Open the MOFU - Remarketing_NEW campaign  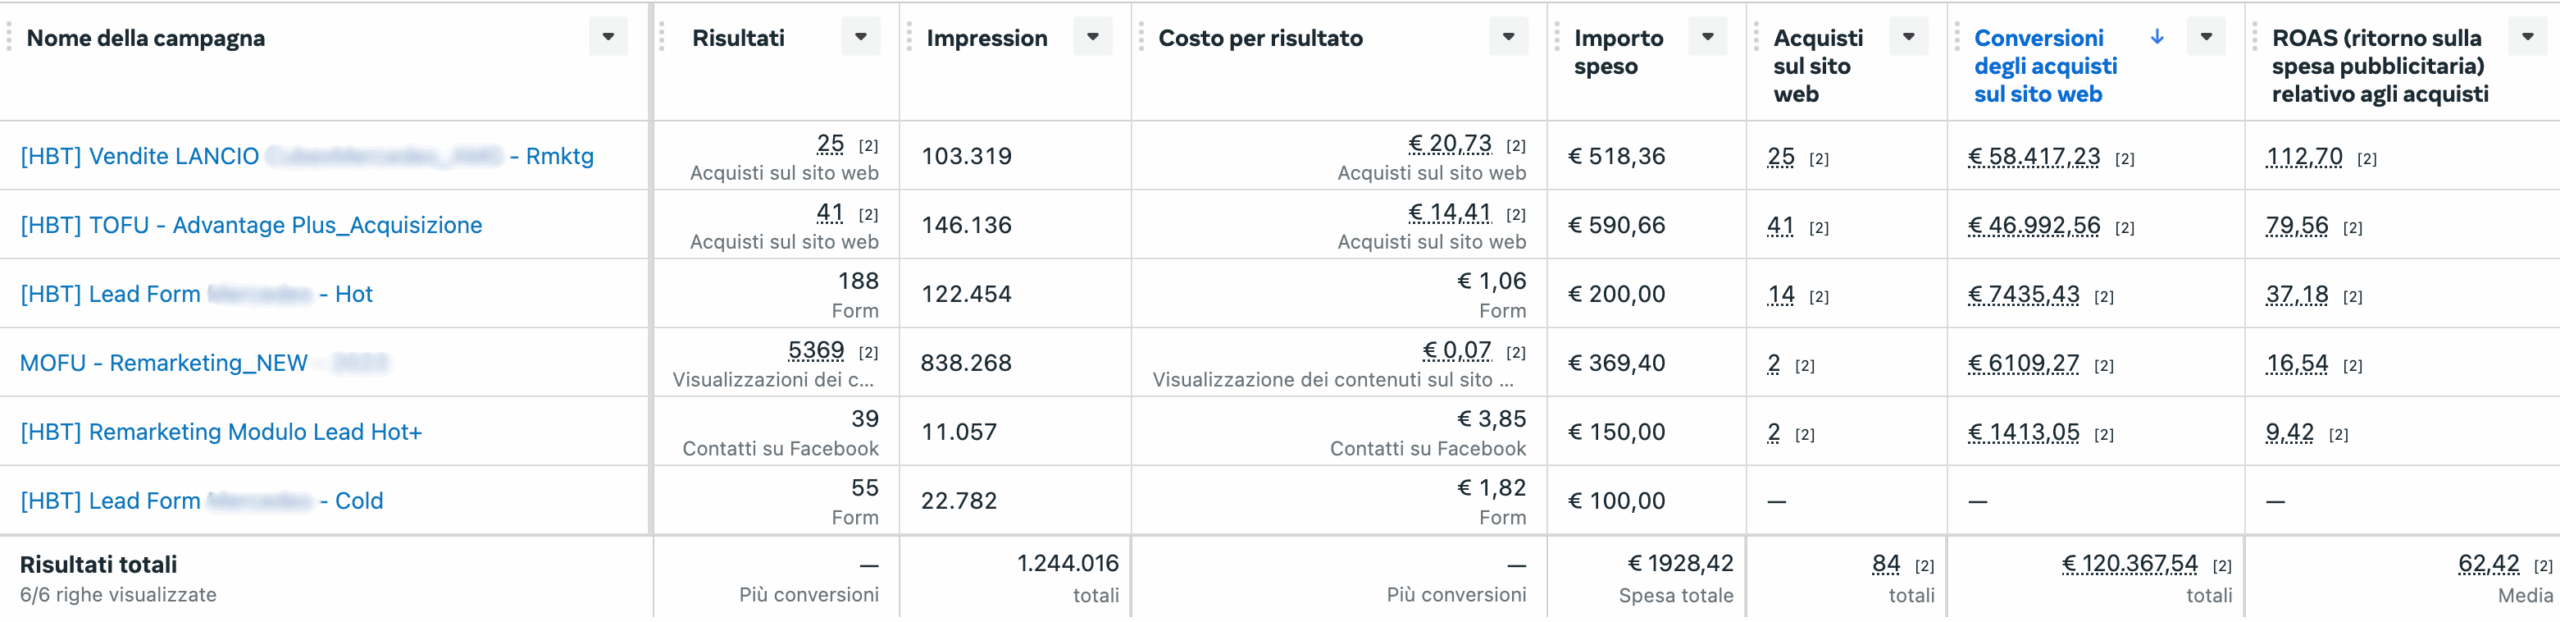click(x=204, y=363)
